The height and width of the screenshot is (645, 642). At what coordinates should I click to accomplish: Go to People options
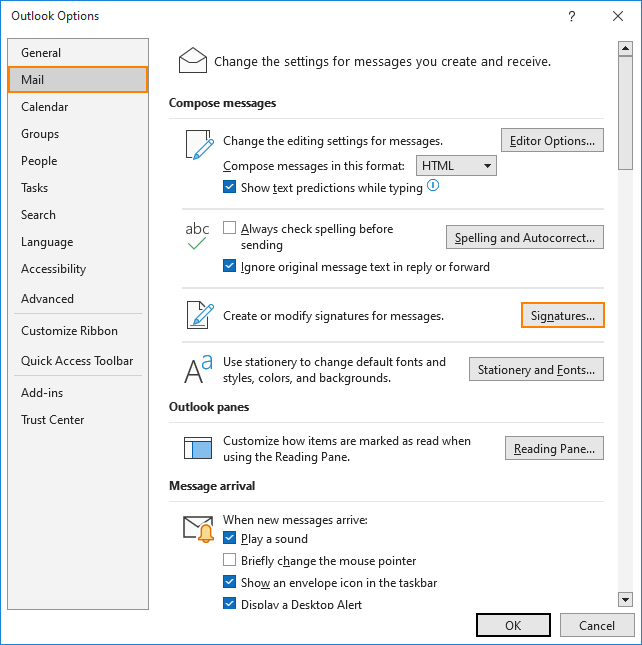[x=78, y=161]
